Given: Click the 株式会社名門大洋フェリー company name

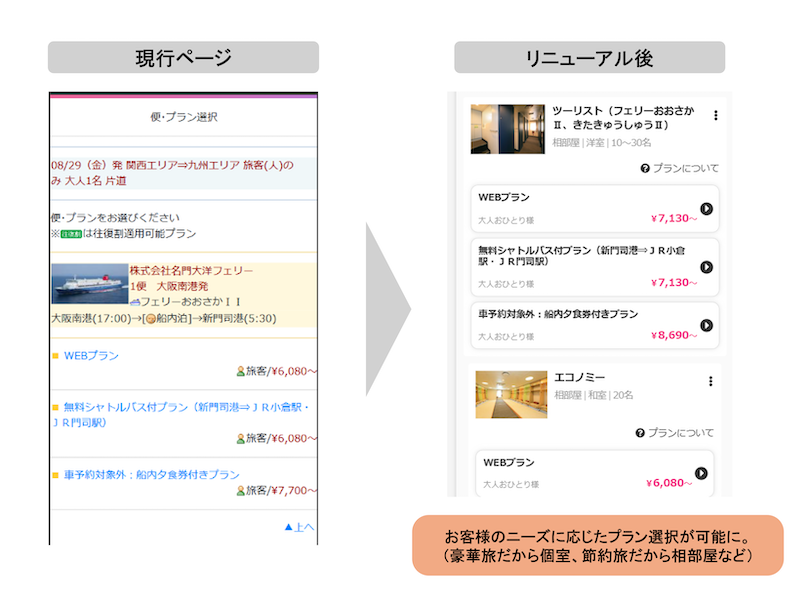Looking at the screenshot, I should 191,270.
